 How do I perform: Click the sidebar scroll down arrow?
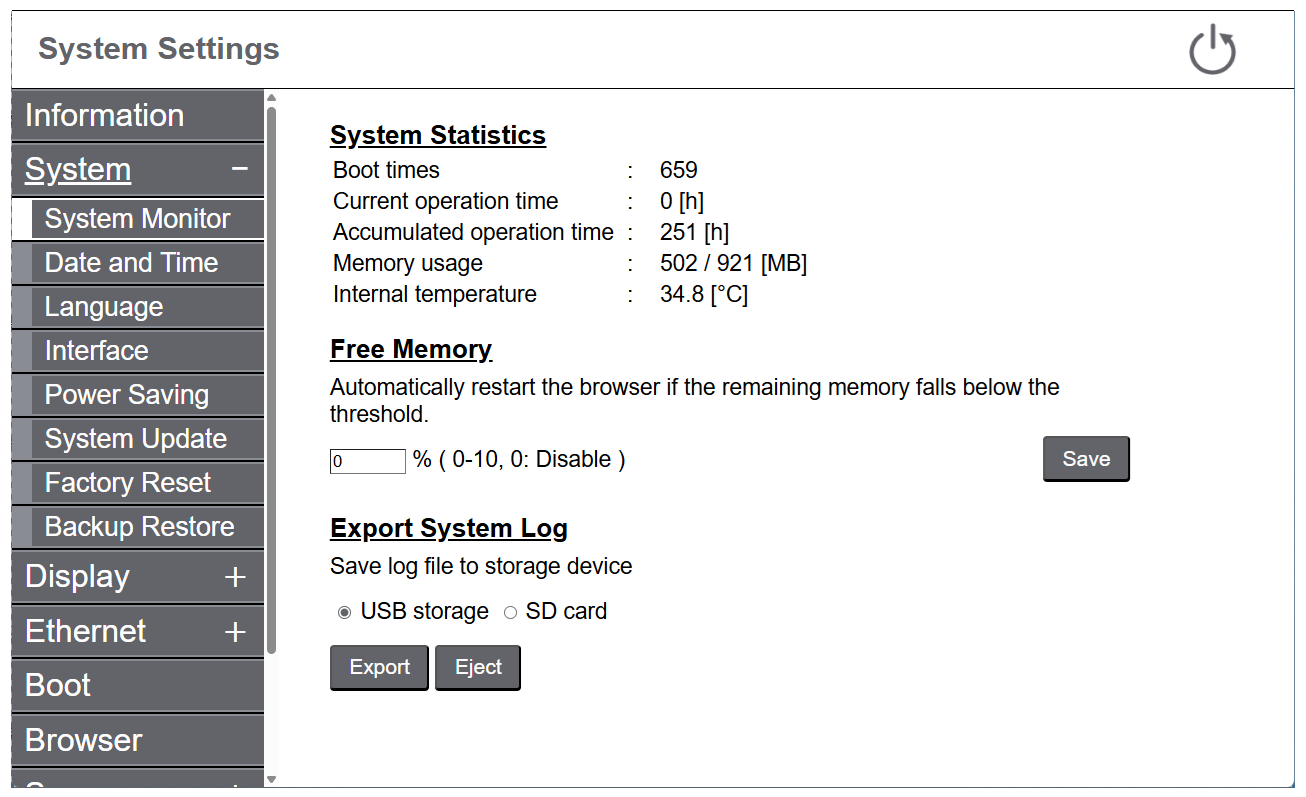coord(271,779)
